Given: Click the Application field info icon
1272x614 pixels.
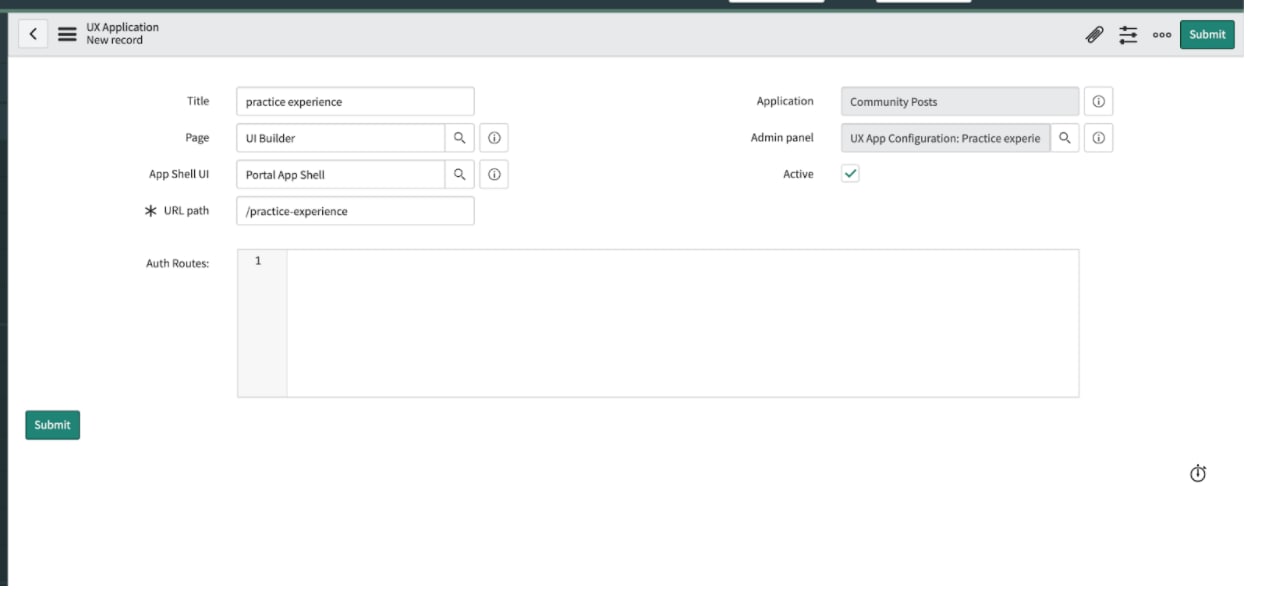Looking at the screenshot, I should click(1098, 100).
